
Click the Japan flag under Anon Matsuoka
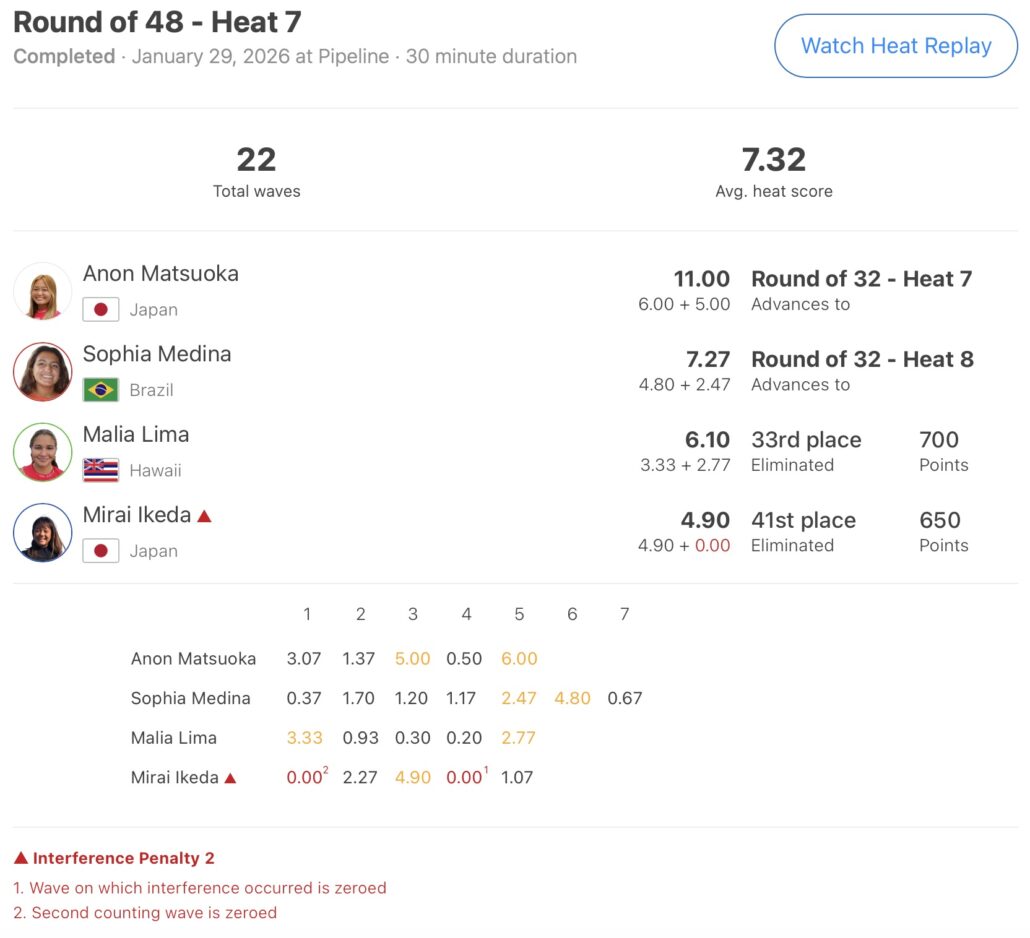point(101,310)
